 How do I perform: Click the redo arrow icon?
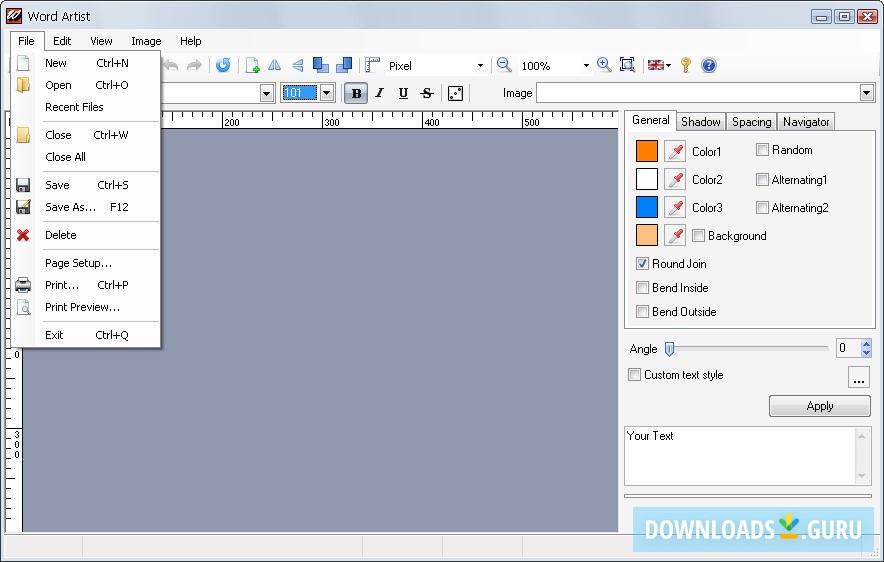[x=194, y=65]
